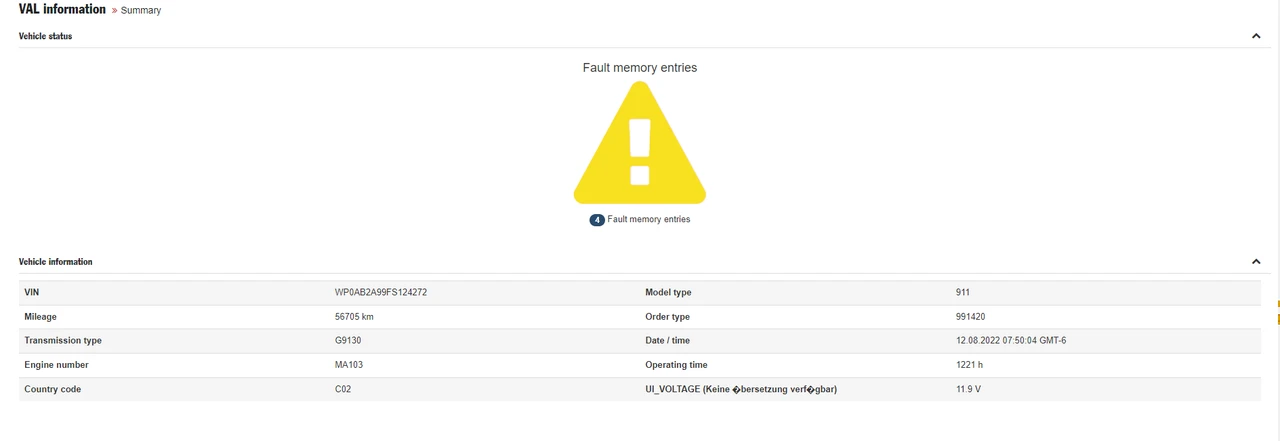This screenshot has width=1280, height=441.
Task: Select the Order type value 991420
Action: [x=971, y=317]
